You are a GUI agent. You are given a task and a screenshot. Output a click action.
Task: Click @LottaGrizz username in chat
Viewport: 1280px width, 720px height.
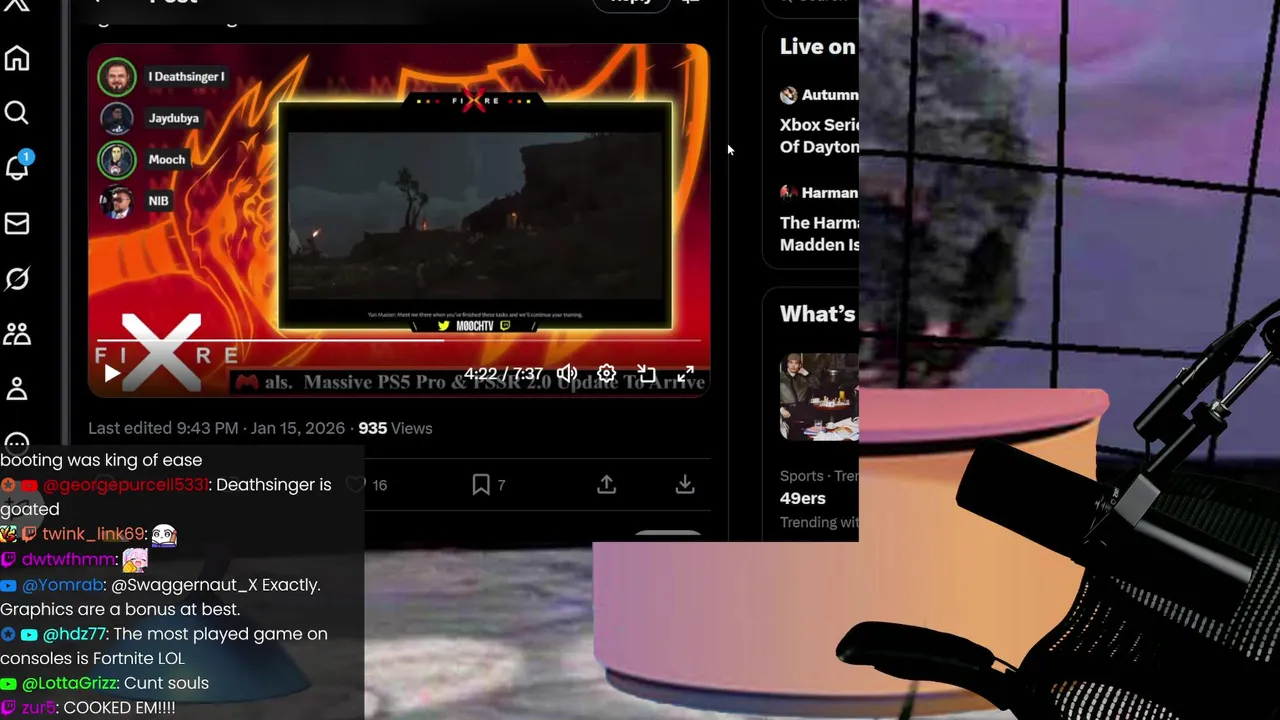pyautogui.click(x=69, y=683)
